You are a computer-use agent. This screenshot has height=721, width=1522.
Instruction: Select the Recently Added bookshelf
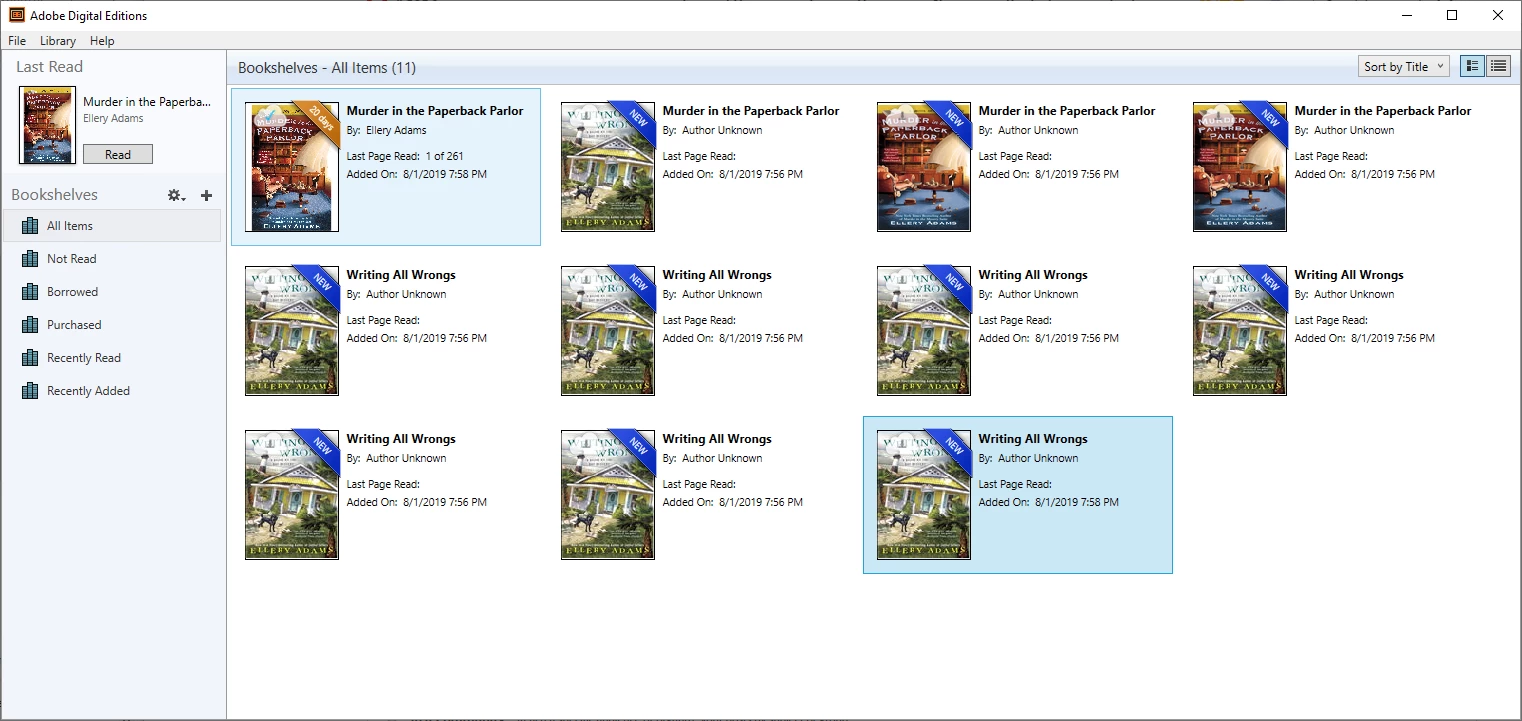click(x=111, y=391)
